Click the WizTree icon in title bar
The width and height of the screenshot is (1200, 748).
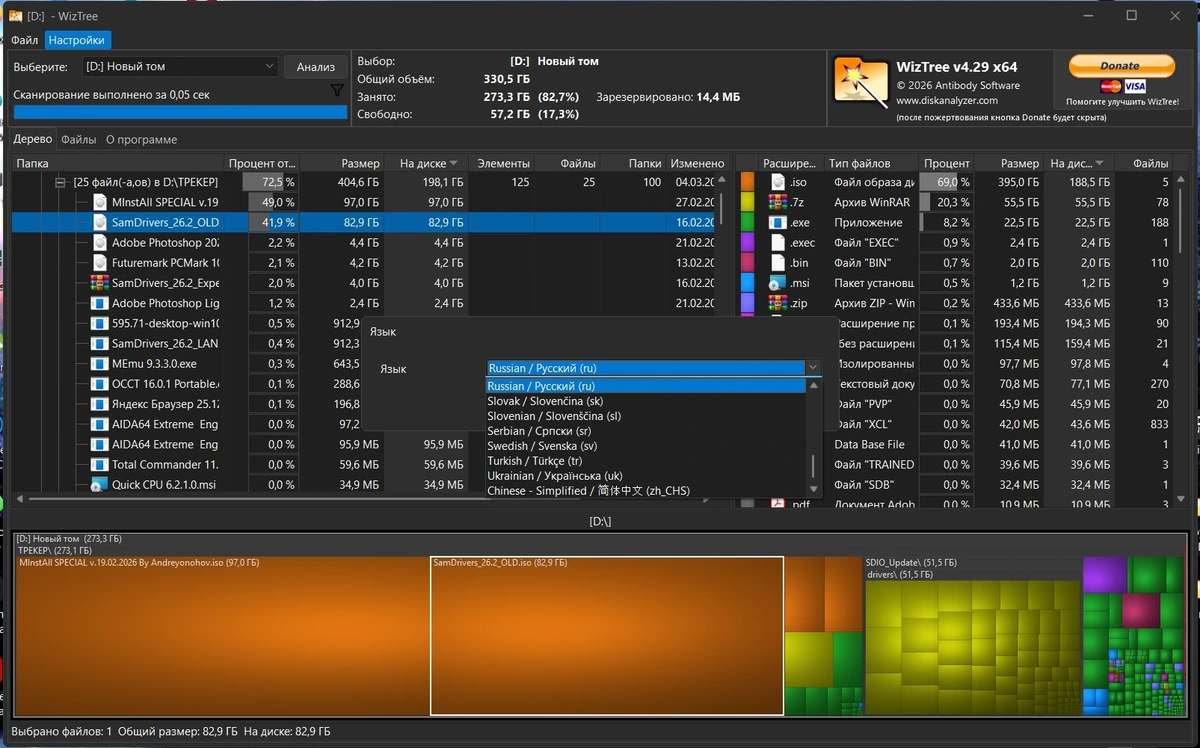(16, 15)
